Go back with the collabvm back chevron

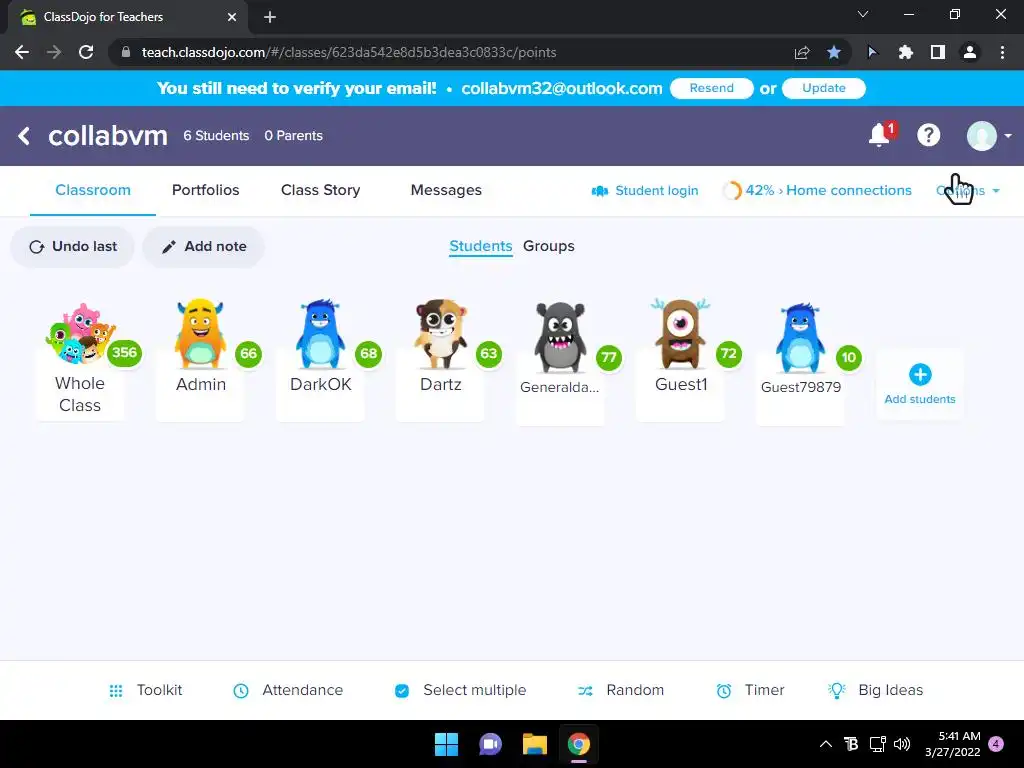click(24, 136)
